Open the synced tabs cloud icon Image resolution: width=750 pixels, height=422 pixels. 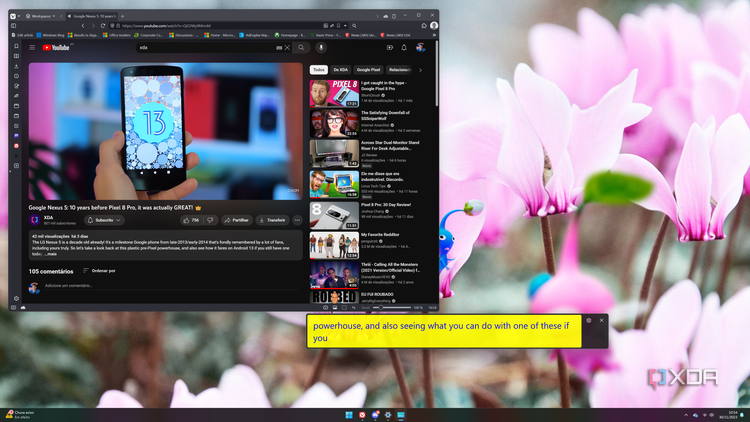click(x=386, y=16)
